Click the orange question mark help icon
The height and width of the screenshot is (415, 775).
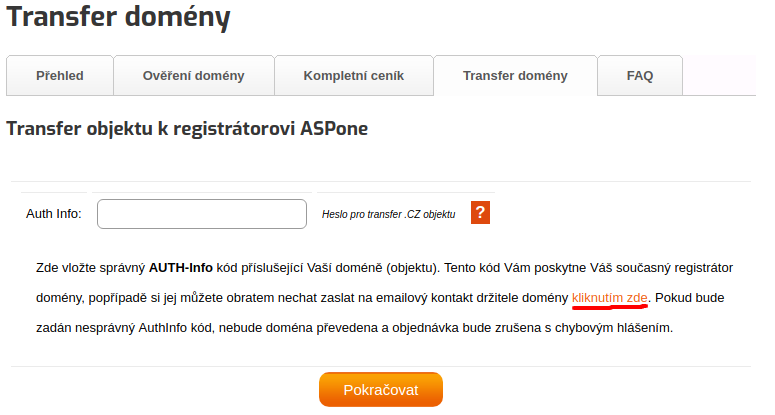(480, 213)
